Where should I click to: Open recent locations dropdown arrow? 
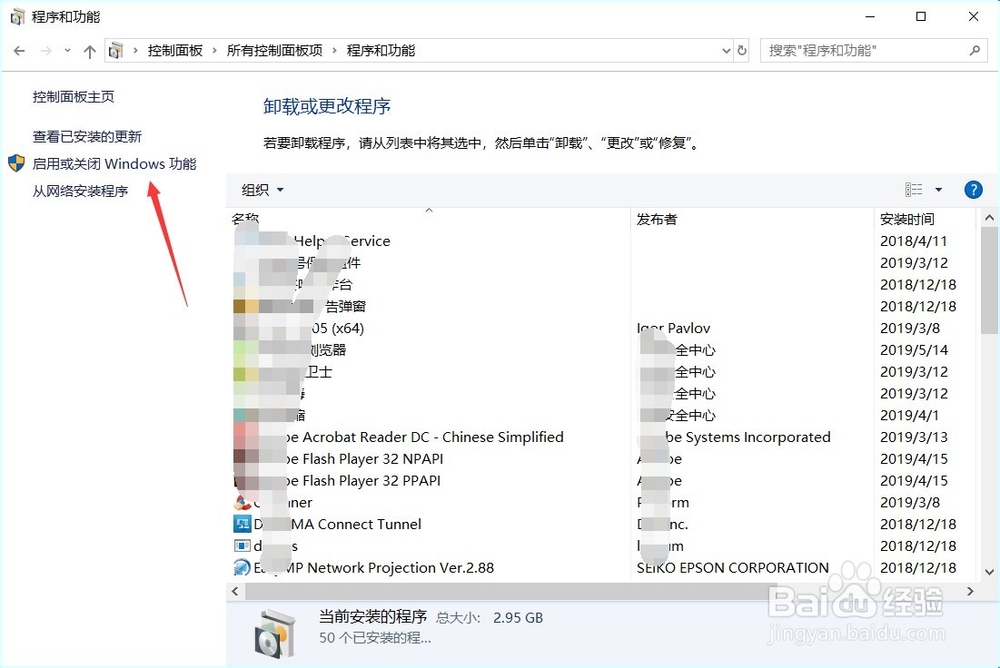(x=68, y=50)
